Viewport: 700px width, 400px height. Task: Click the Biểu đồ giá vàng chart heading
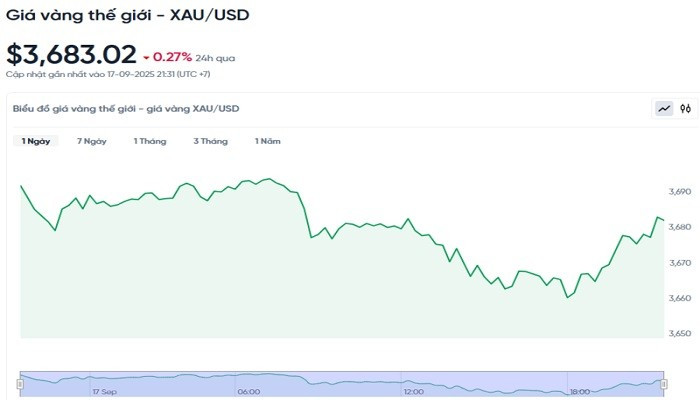tap(126, 108)
